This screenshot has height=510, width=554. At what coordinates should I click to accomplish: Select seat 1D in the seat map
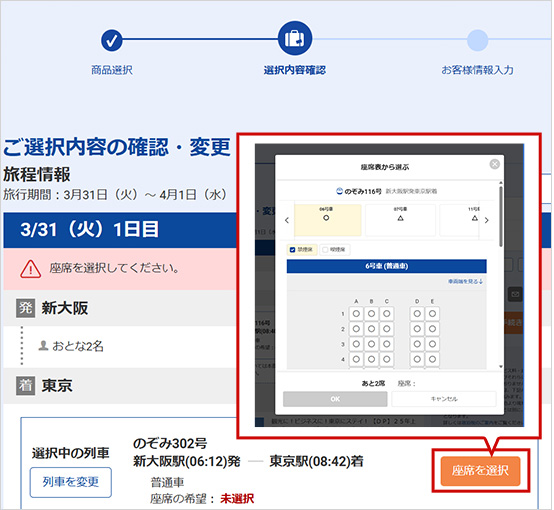[x=417, y=313]
